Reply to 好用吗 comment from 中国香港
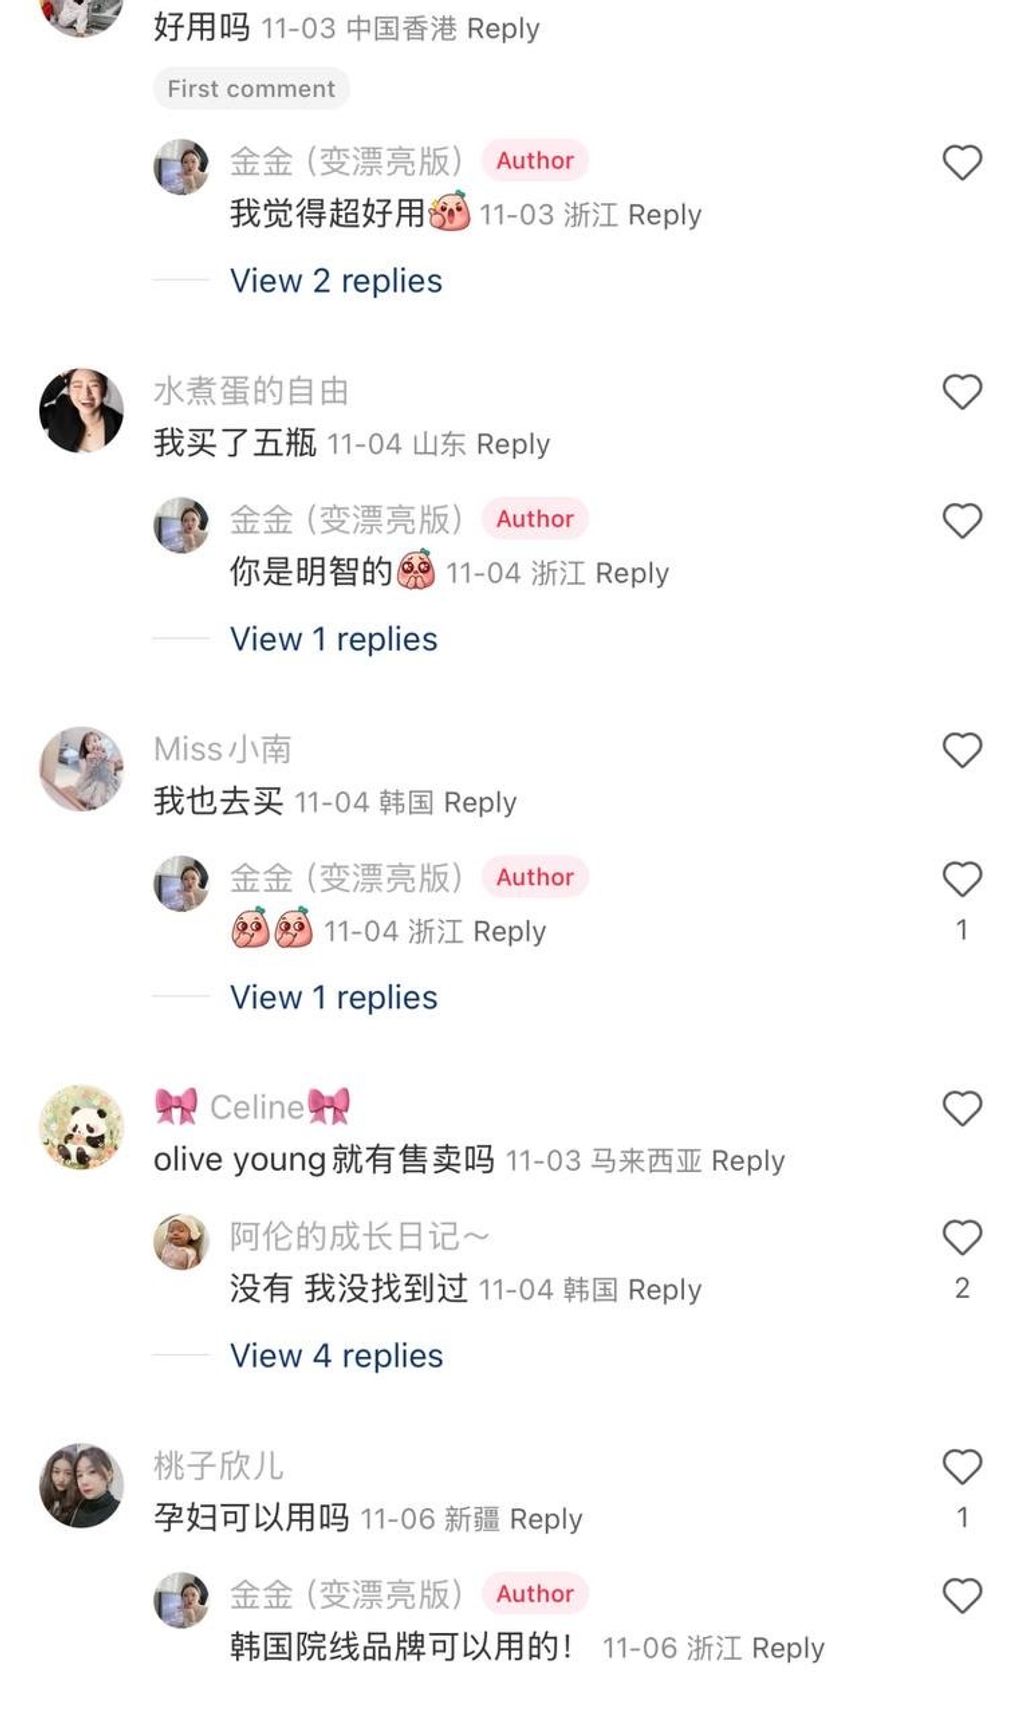 click(x=503, y=29)
